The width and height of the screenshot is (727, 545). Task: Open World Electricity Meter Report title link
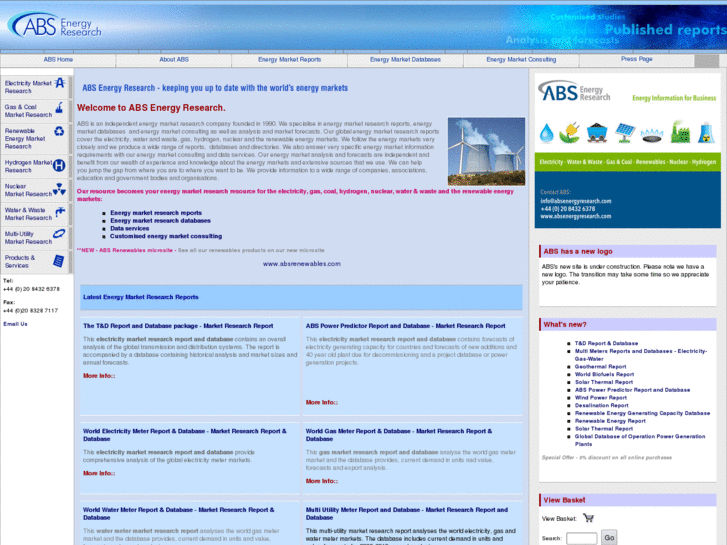click(x=185, y=435)
